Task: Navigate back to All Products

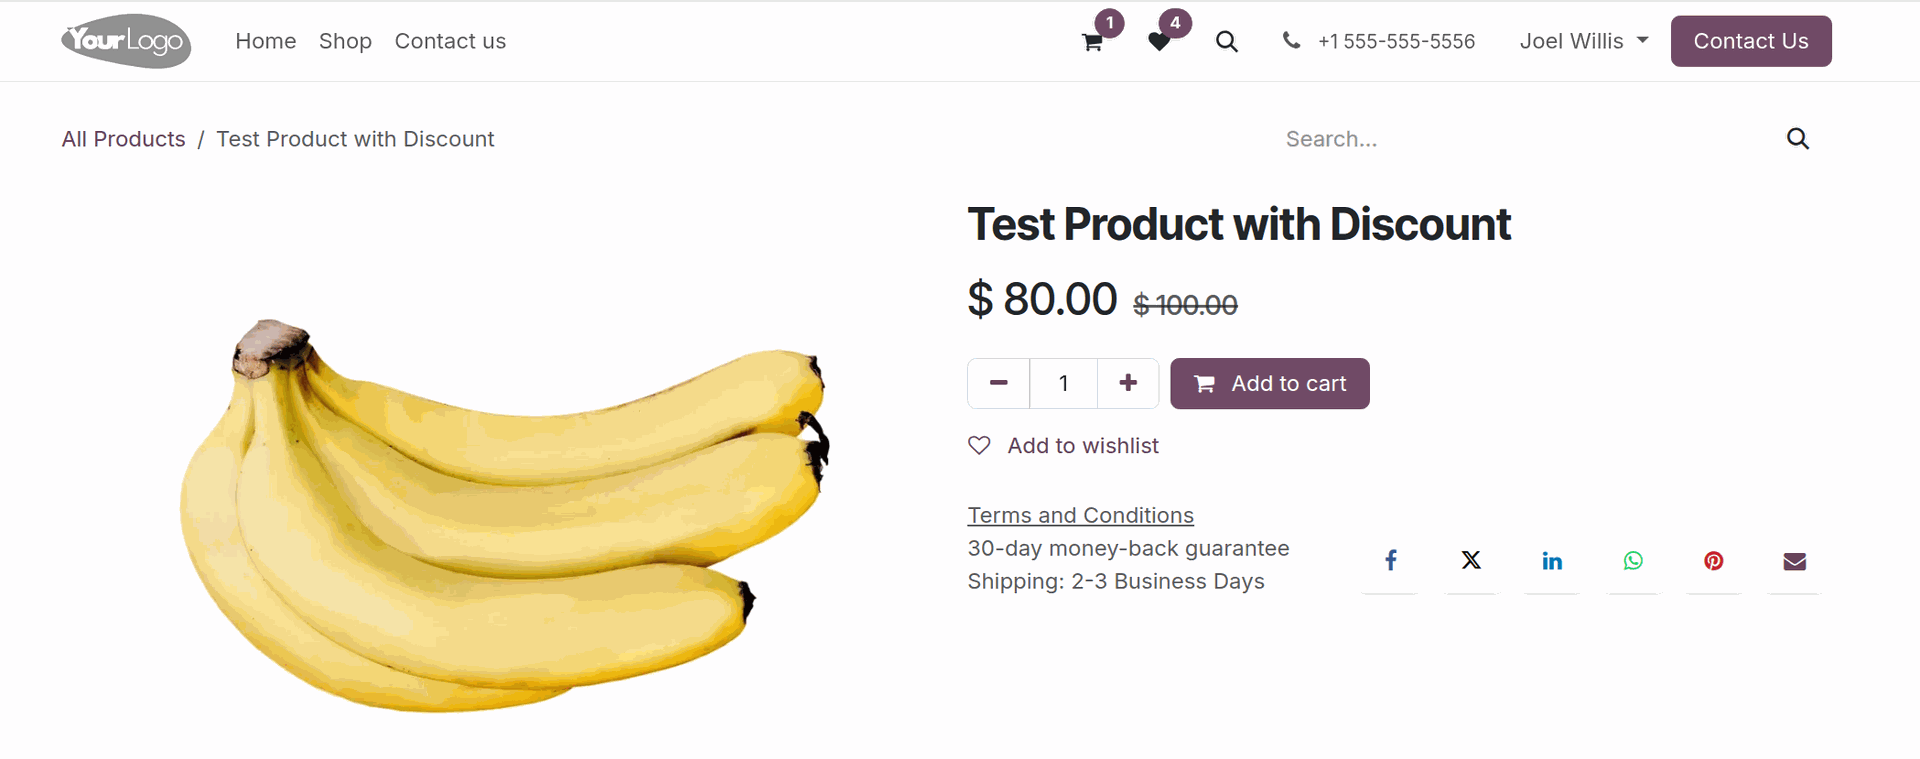Action: pyautogui.click(x=123, y=139)
